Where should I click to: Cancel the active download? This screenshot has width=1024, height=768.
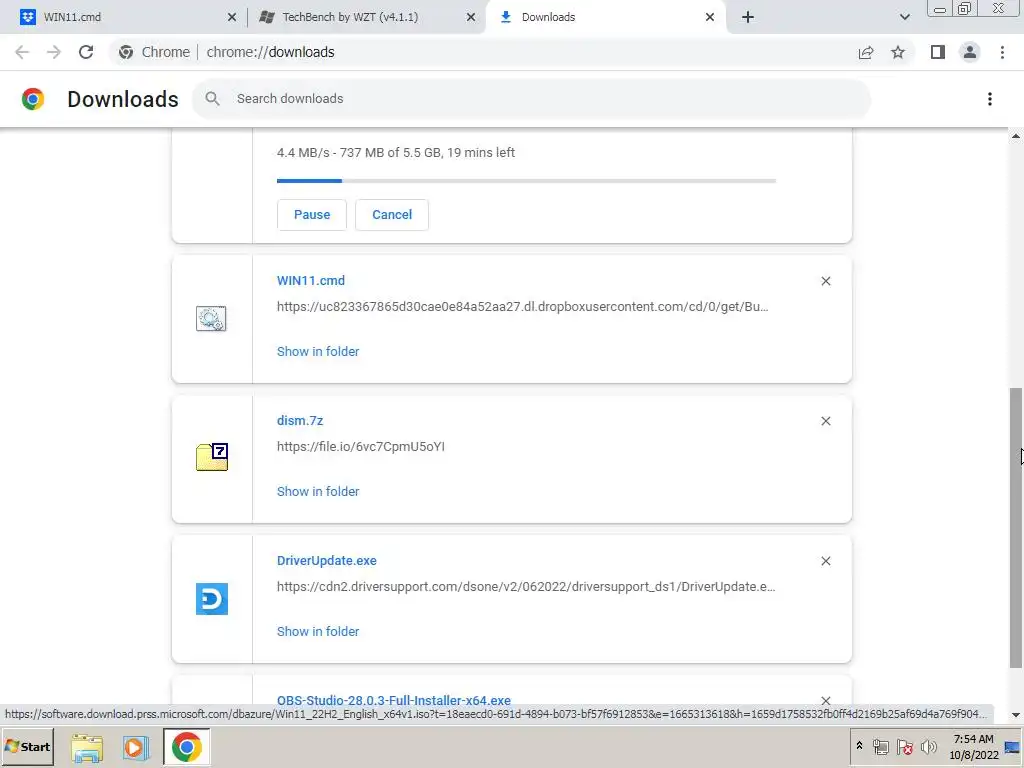392,215
